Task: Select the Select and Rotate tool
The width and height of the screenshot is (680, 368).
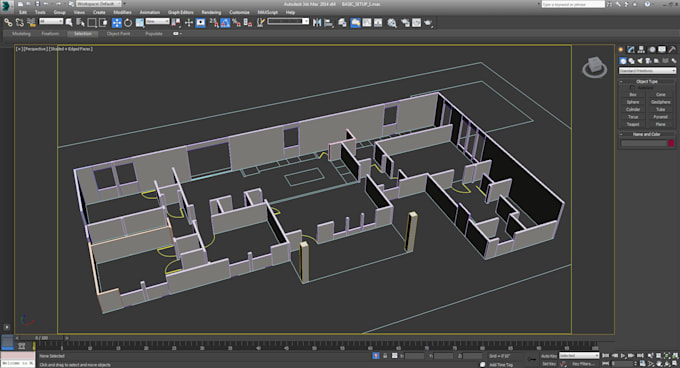Action: (128, 23)
